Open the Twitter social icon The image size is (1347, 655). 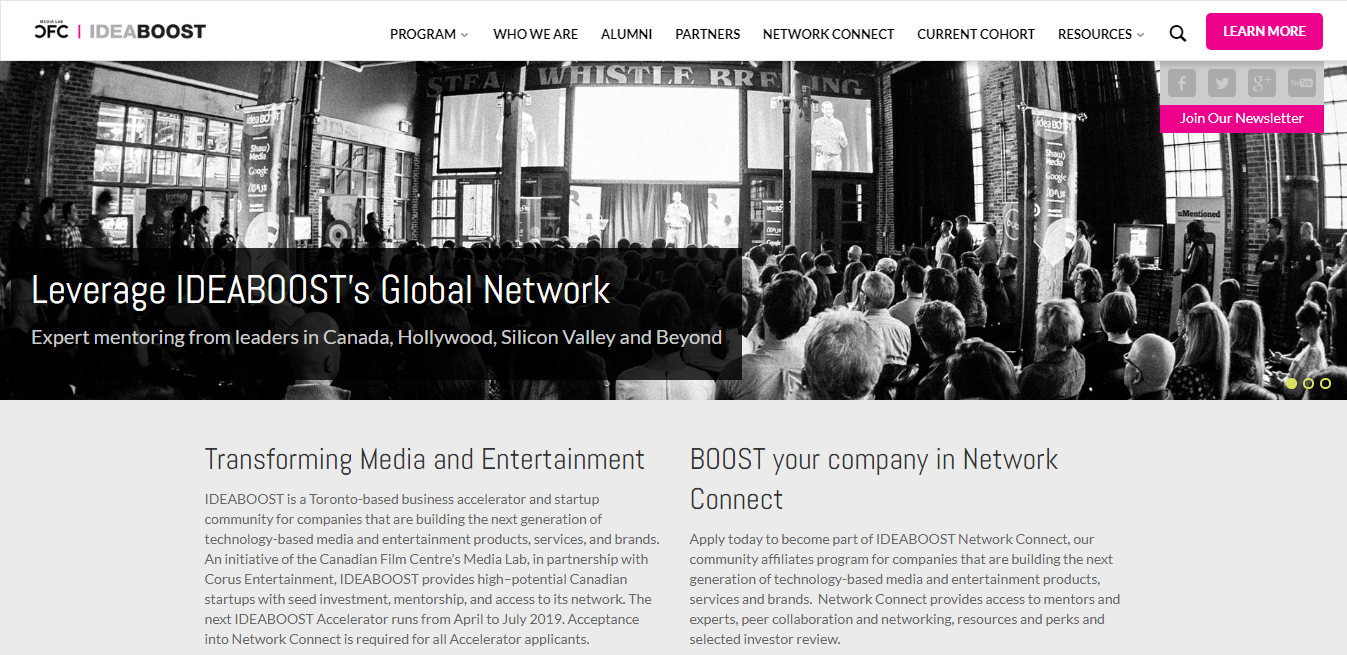point(1222,83)
